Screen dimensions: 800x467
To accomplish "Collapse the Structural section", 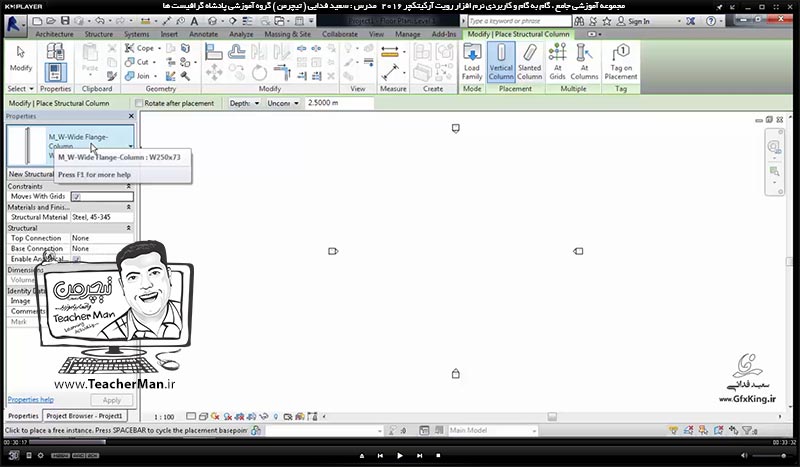I will tap(129, 228).
